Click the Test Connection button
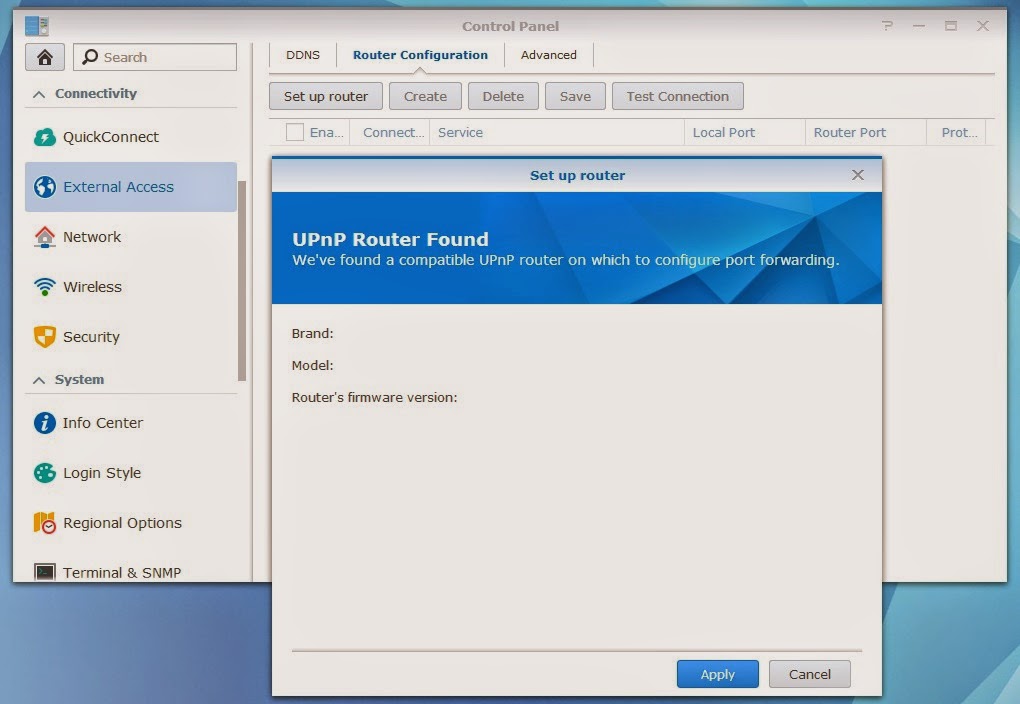 (677, 96)
